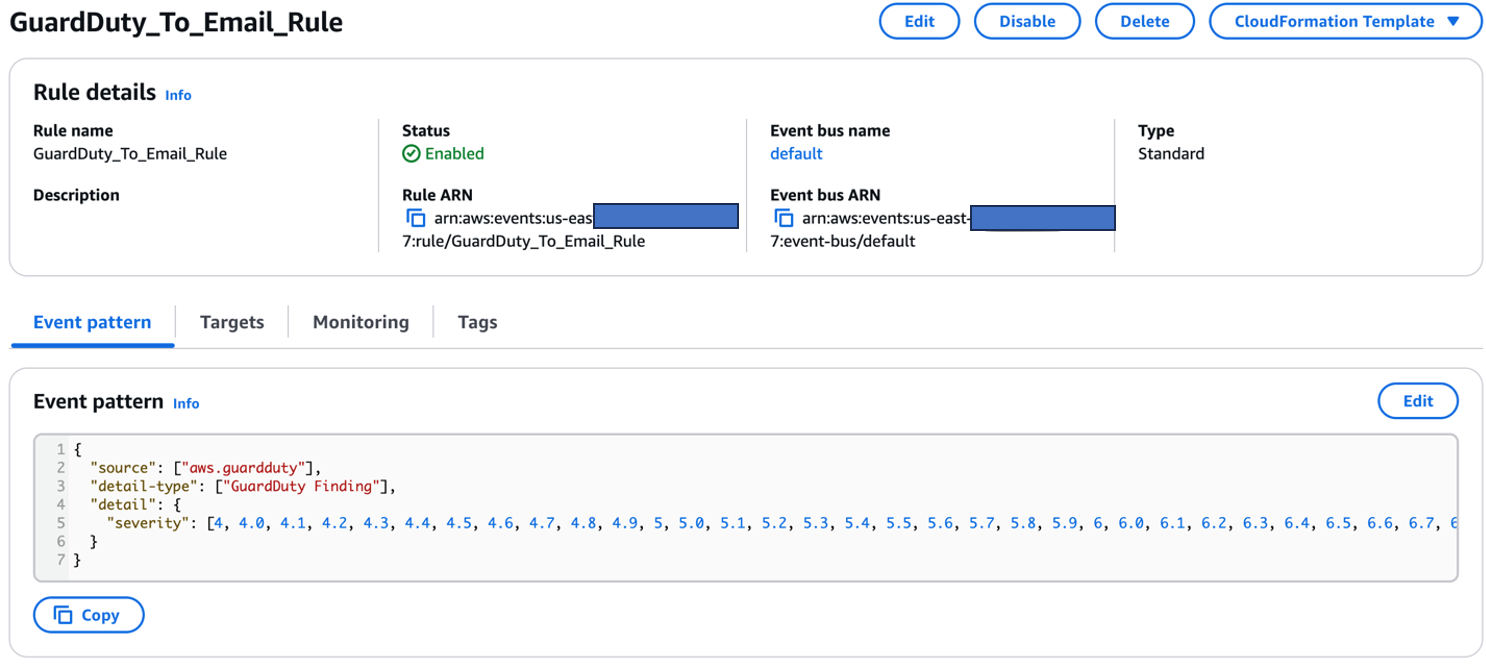Copy the Event bus ARN using its copy icon
The height and width of the screenshot is (668, 1486).
tap(784, 217)
